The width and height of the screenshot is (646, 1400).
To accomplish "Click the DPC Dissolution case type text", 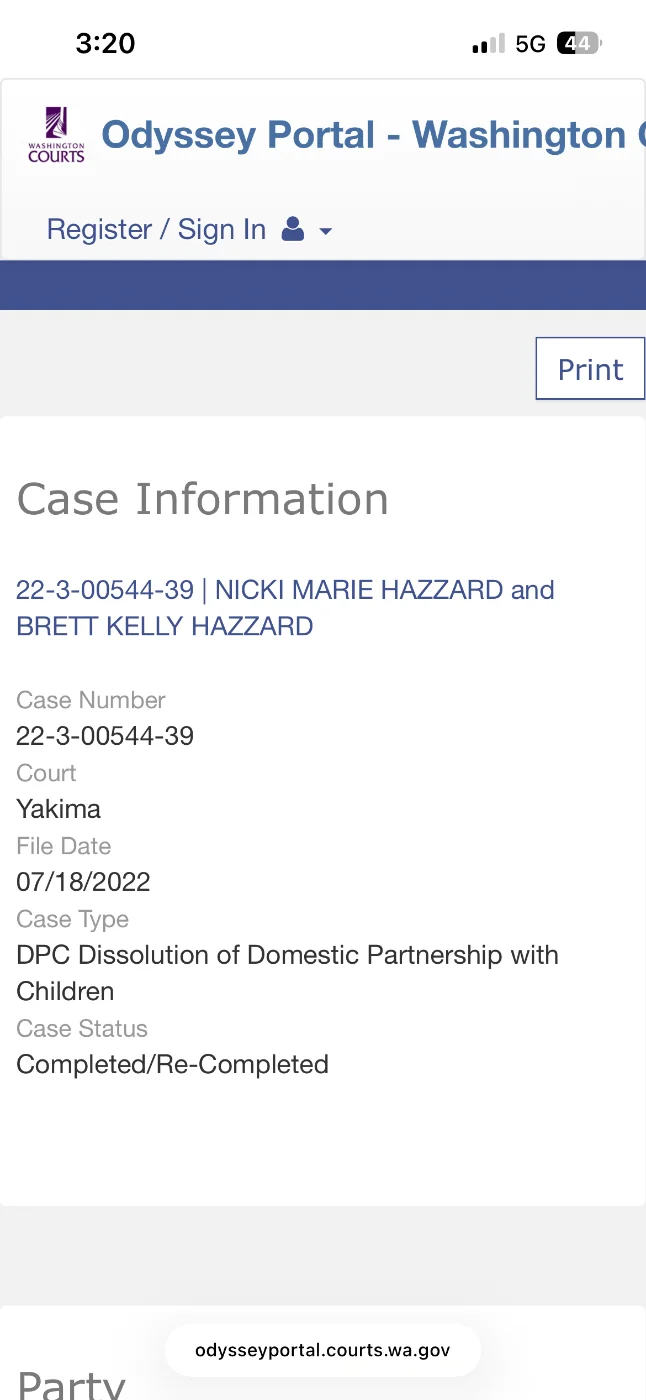I will [287, 955].
